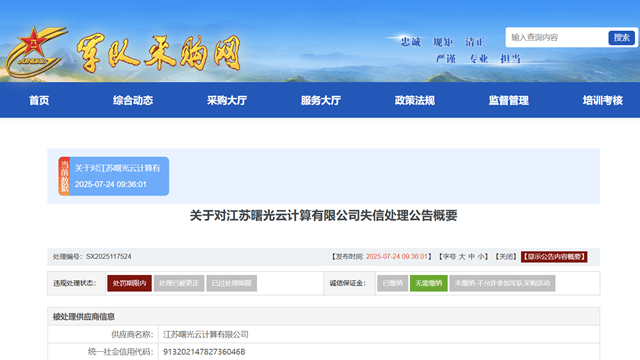Open the 综合动态 menu item
This screenshot has width=640, height=360.
click(133, 100)
